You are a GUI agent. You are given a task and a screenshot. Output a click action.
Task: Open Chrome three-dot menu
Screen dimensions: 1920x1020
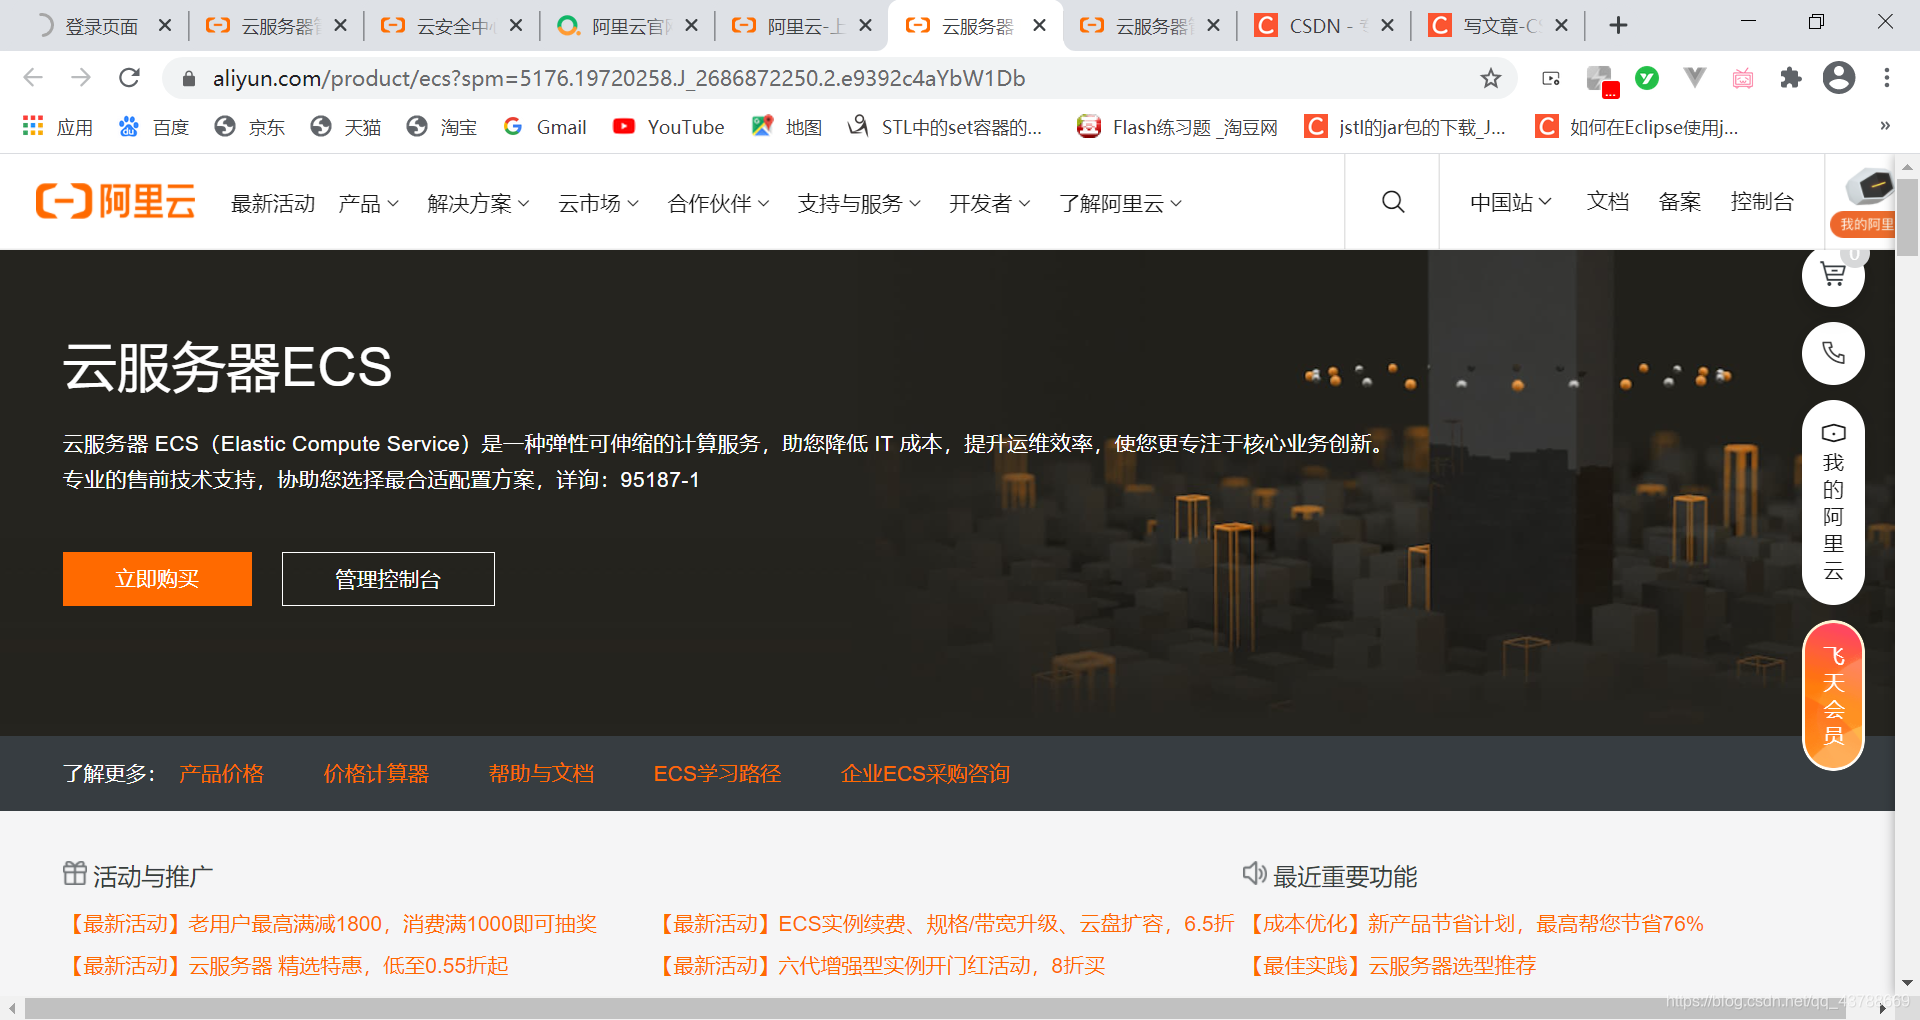(x=1887, y=78)
